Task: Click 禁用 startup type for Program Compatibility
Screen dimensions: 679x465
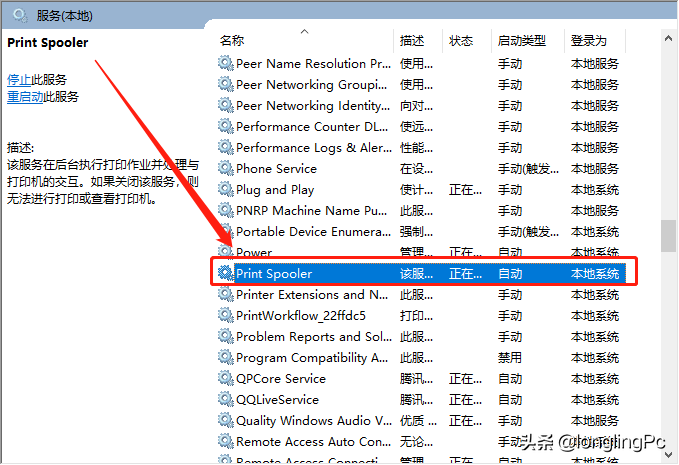Action: tap(510, 358)
